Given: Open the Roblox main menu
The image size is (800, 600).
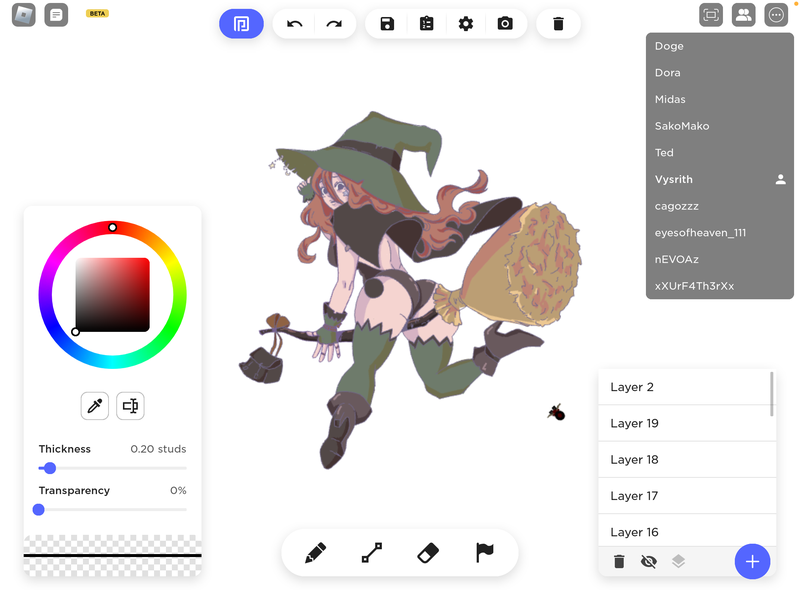Looking at the screenshot, I should [23, 15].
